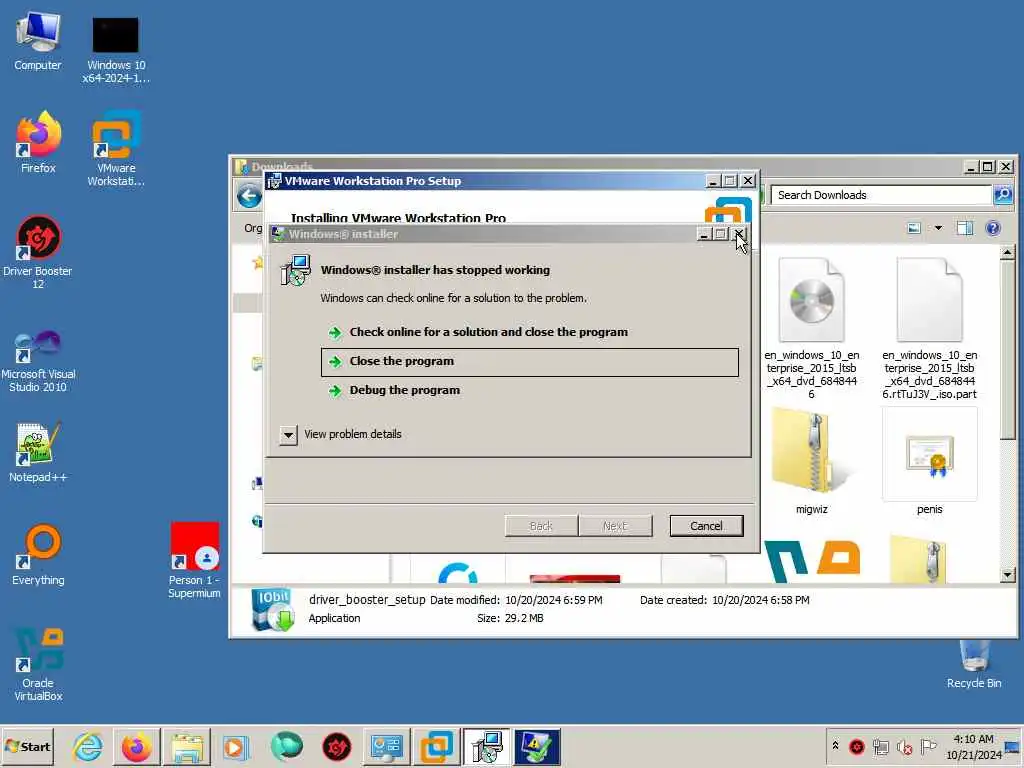Open Microsoft Visual Studio 2010 shortcut
This screenshot has width=1024, height=768.
38,360
